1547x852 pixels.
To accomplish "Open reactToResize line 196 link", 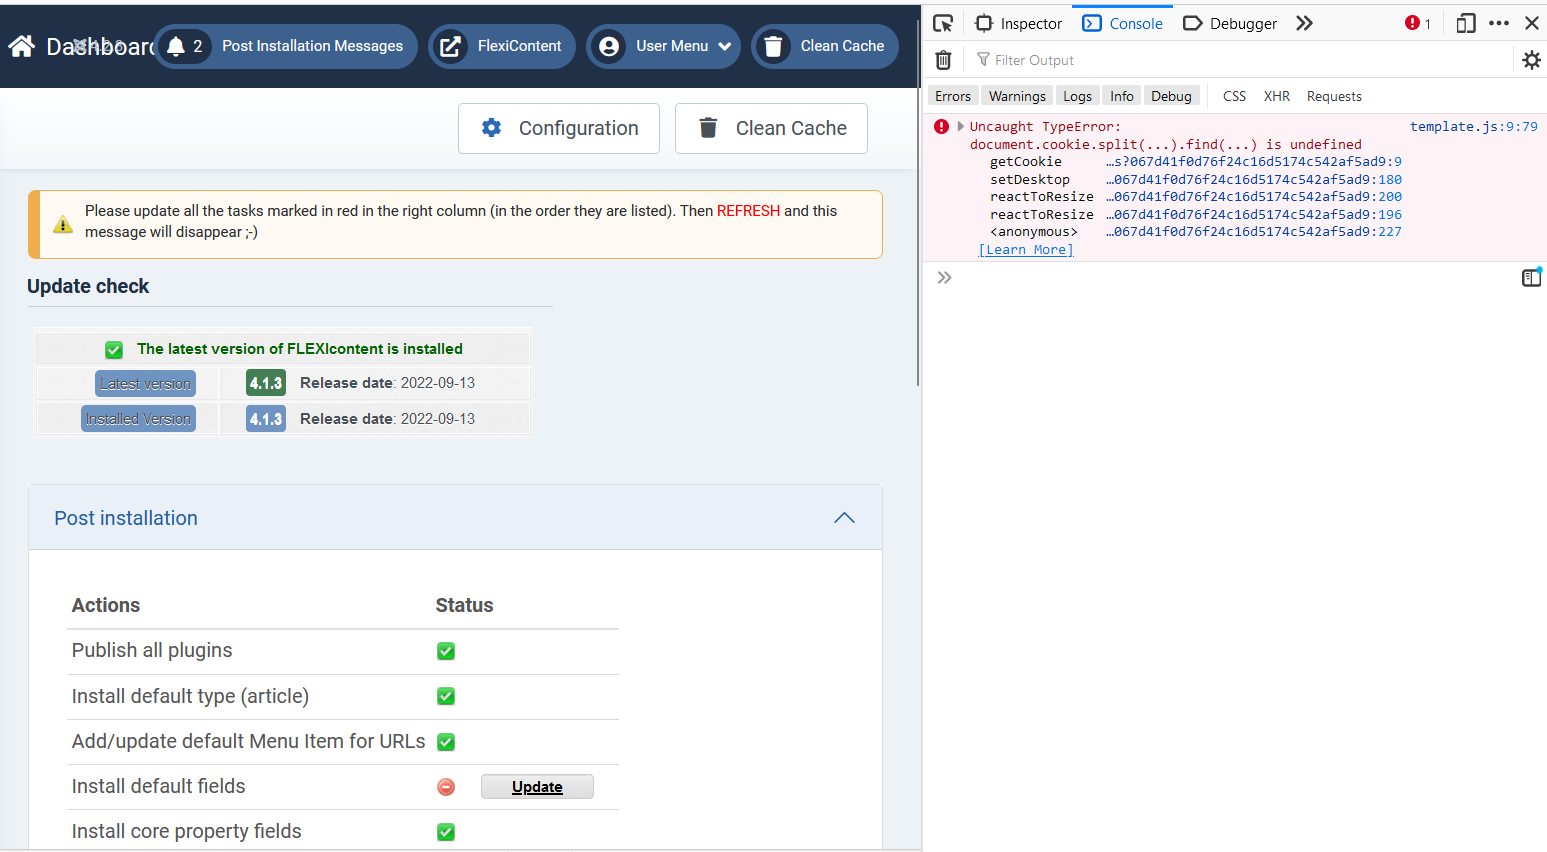I will 1254,214.
